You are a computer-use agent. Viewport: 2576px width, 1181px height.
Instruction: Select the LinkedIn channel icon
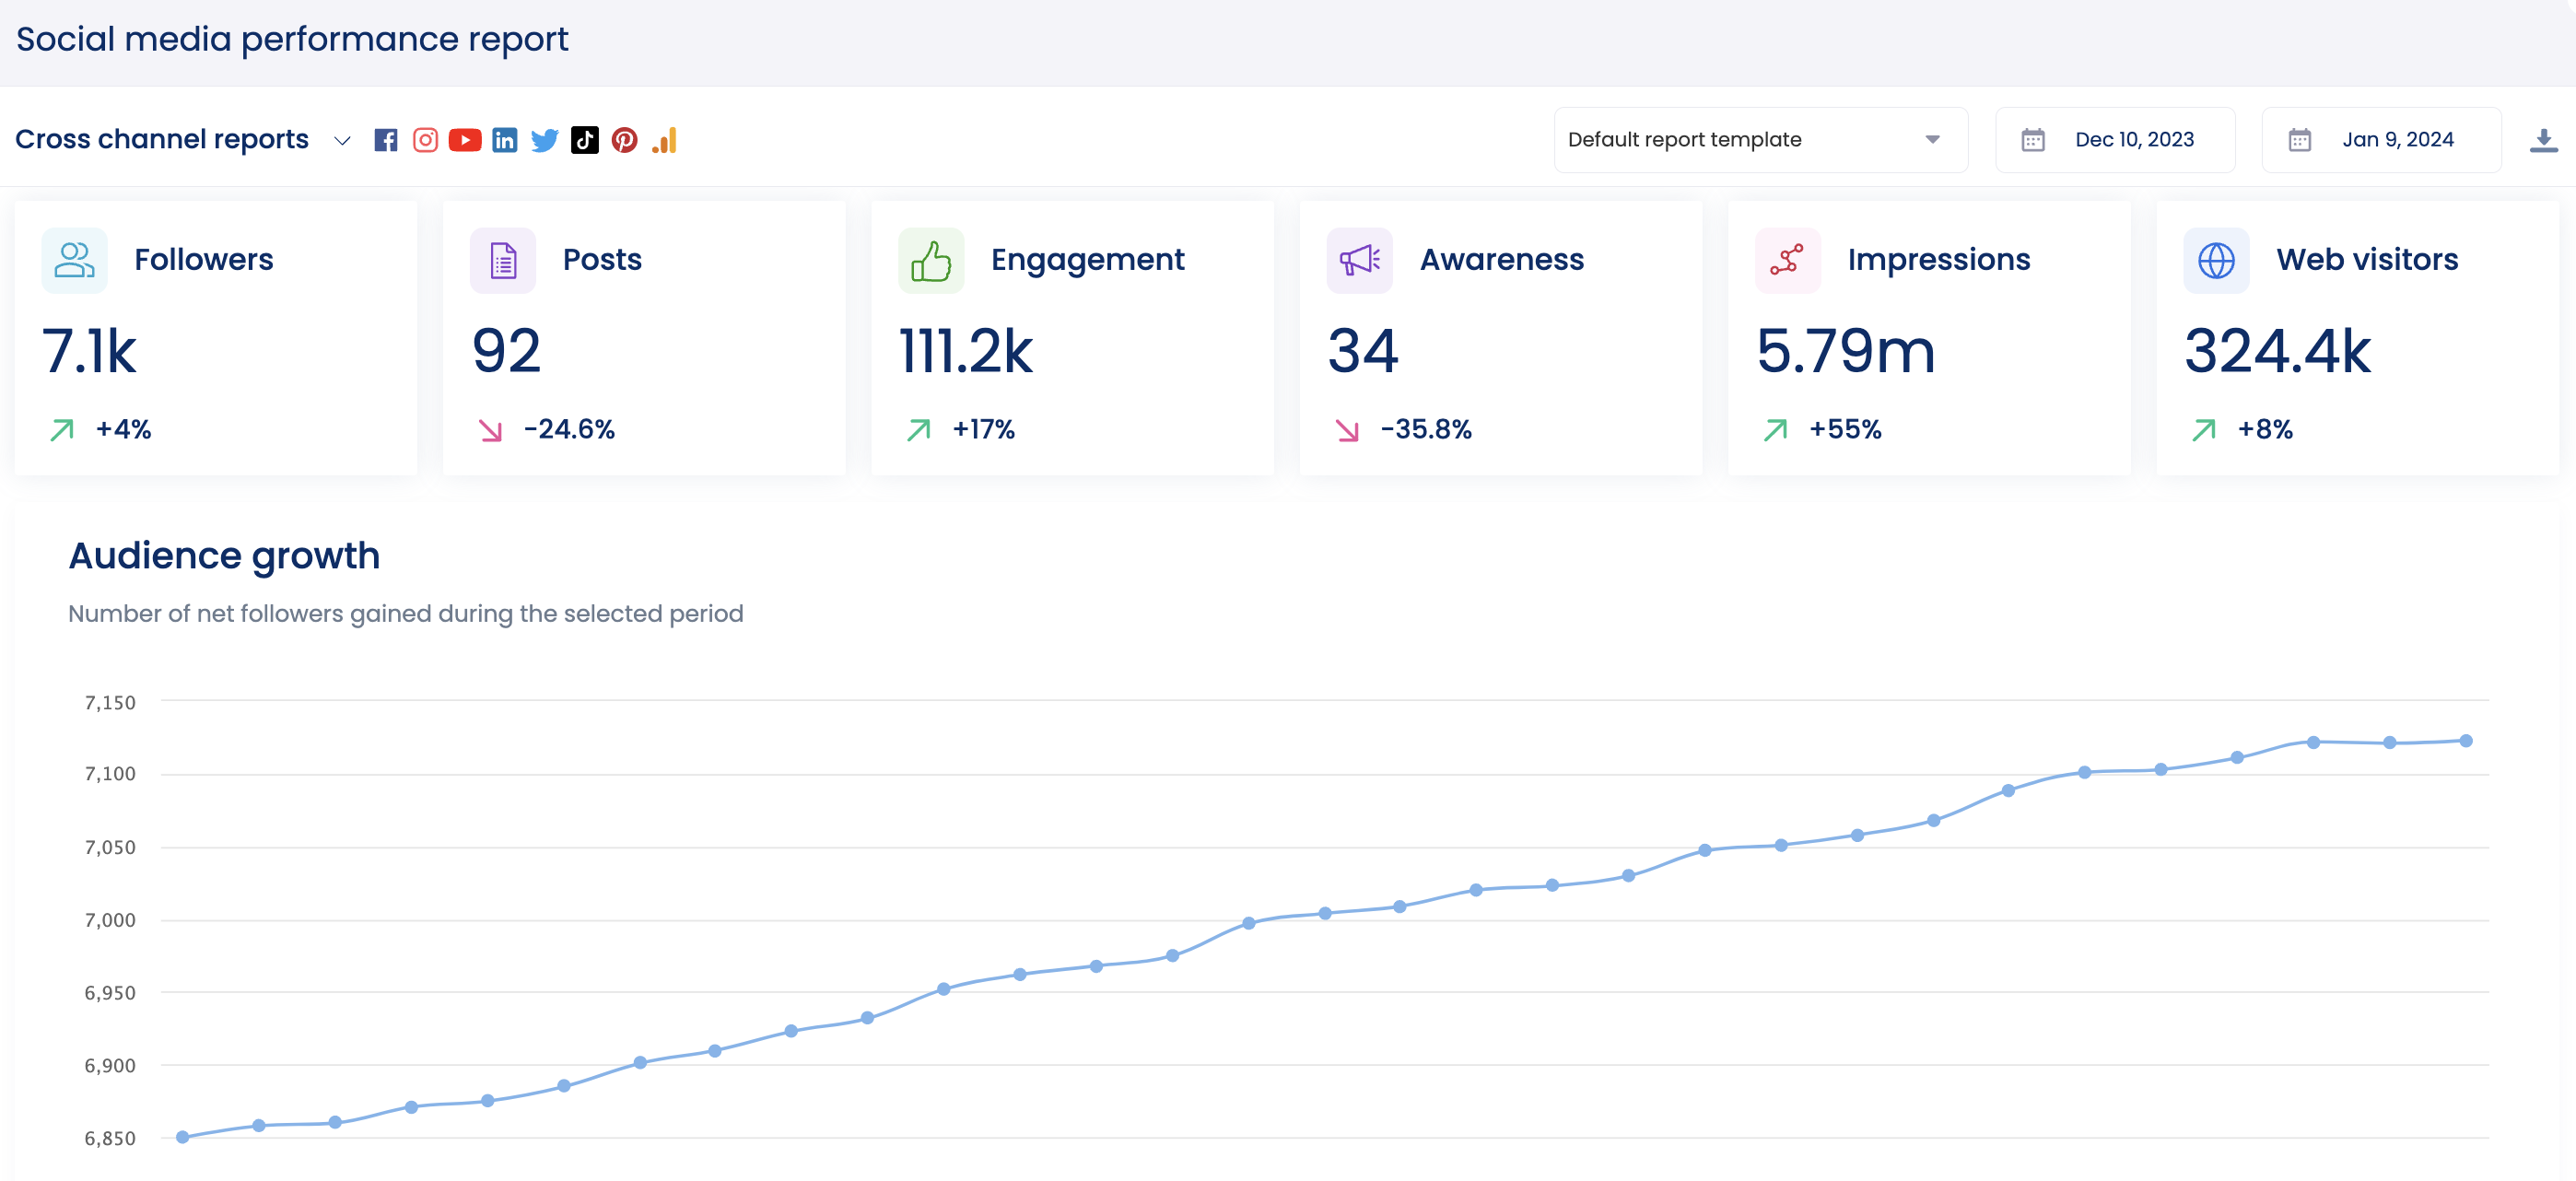(x=505, y=139)
